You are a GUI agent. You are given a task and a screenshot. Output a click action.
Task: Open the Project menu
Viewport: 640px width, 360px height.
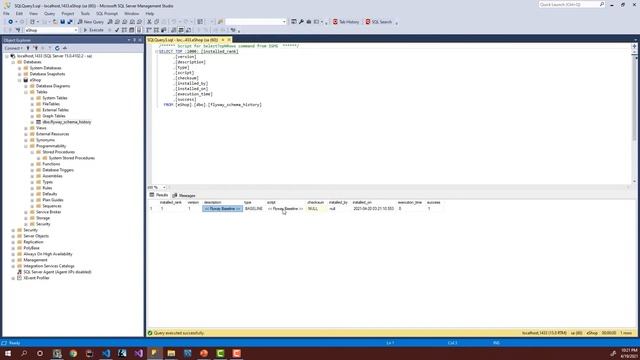[x=68, y=13]
